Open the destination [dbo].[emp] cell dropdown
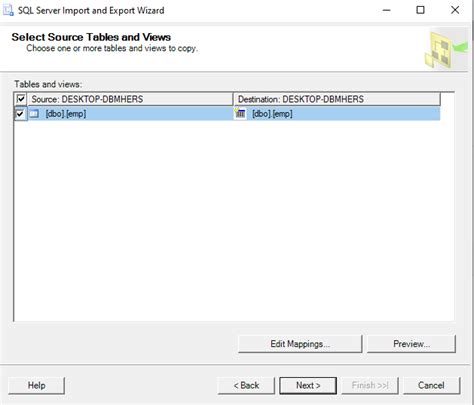Image resolution: width=474 pixels, height=405 pixels. click(337, 114)
